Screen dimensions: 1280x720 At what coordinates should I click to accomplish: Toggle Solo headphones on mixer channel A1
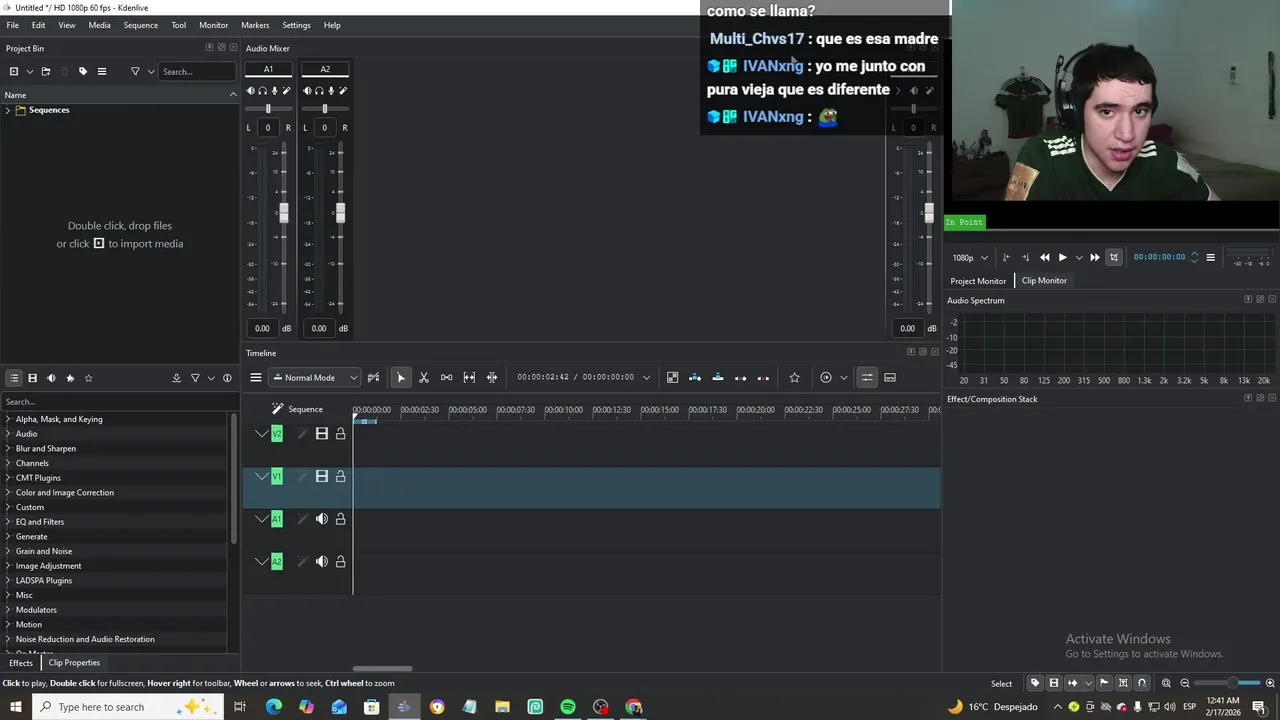[263, 91]
